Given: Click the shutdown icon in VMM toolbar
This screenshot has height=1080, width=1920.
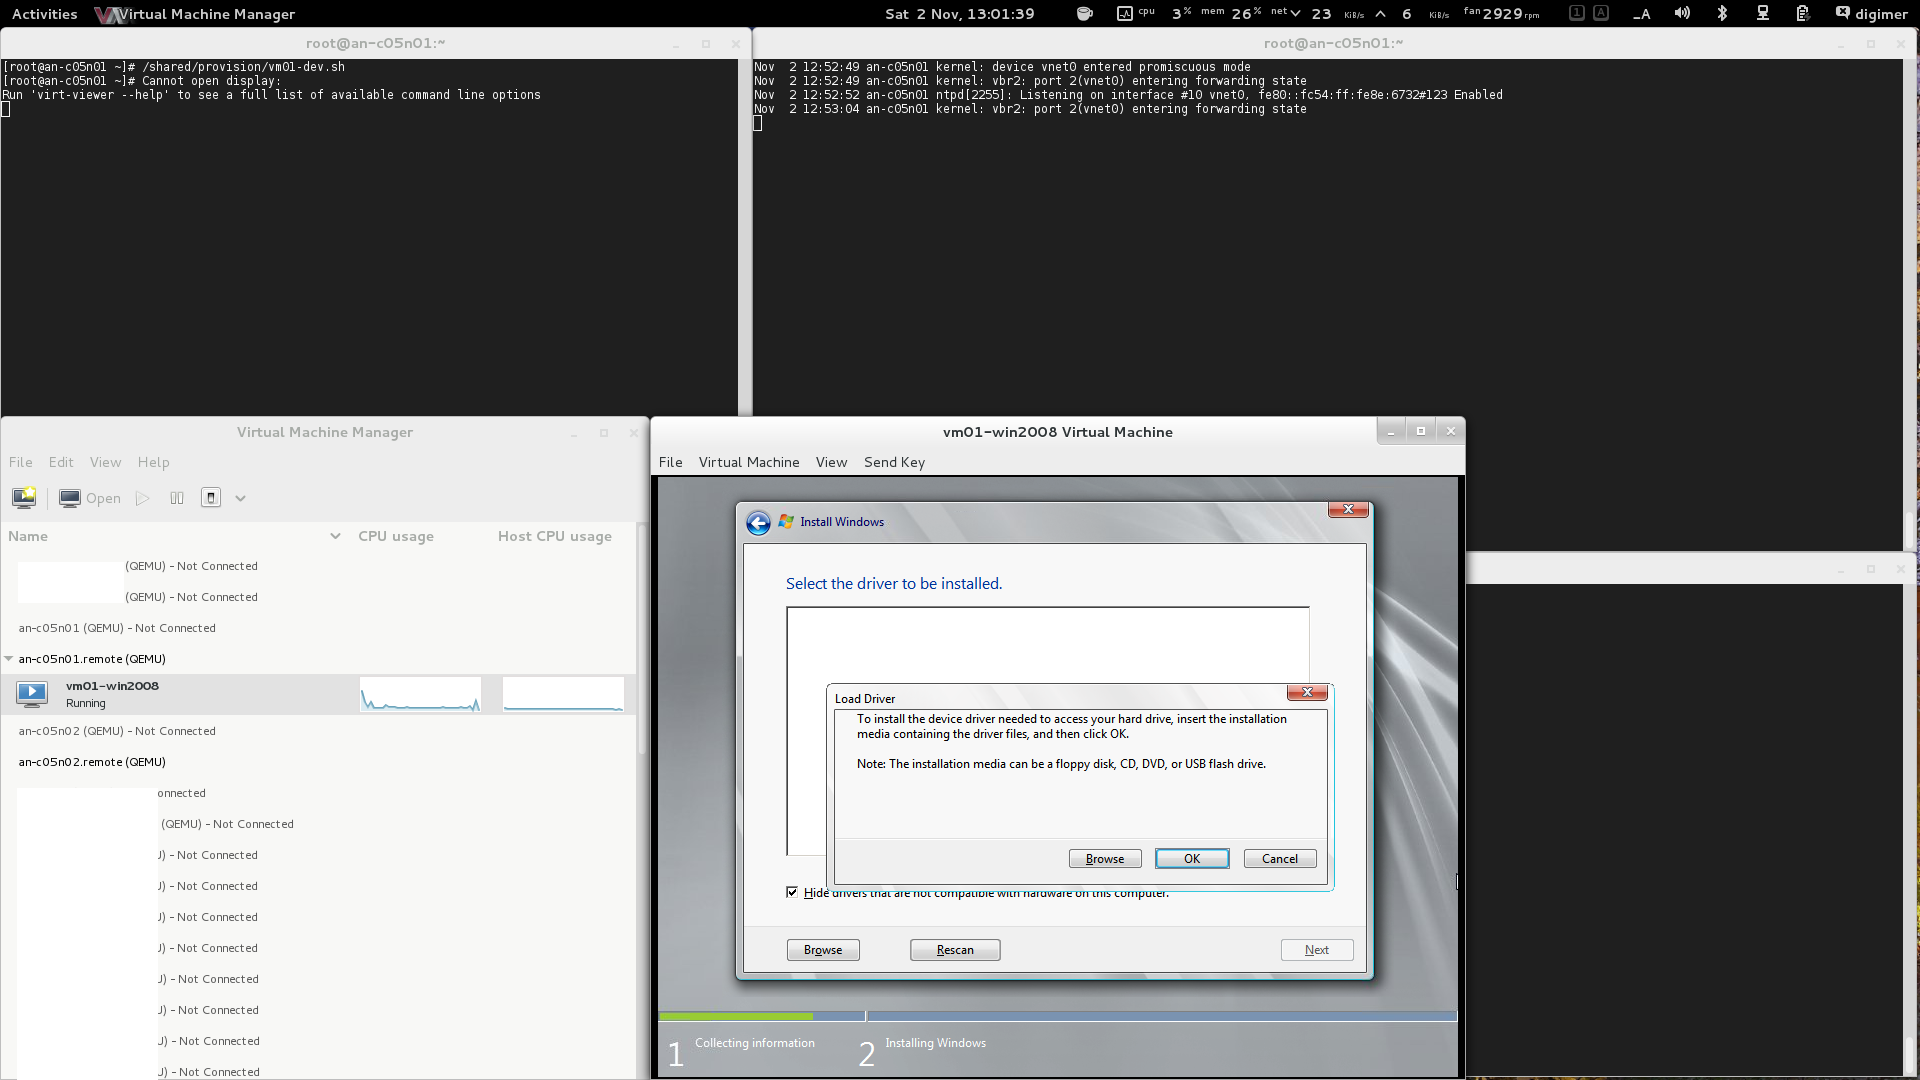Looking at the screenshot, I should pyautogui.click(x=211, y=498).
